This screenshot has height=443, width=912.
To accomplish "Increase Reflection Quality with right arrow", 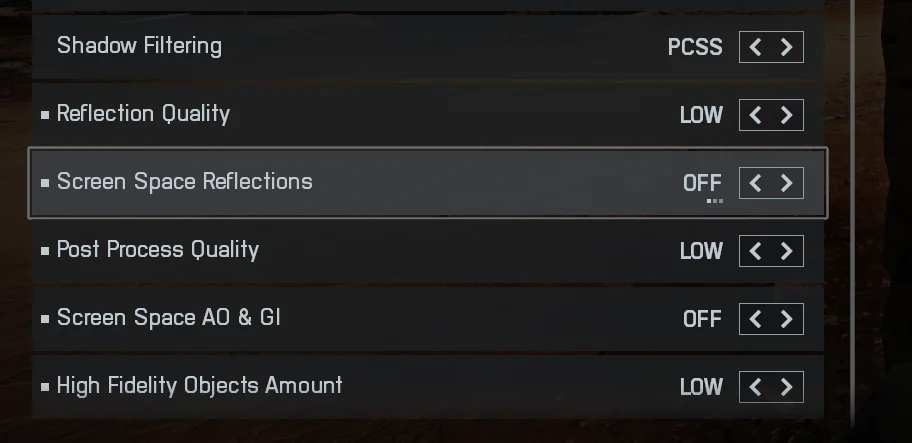I will click(x=787, y=115).
